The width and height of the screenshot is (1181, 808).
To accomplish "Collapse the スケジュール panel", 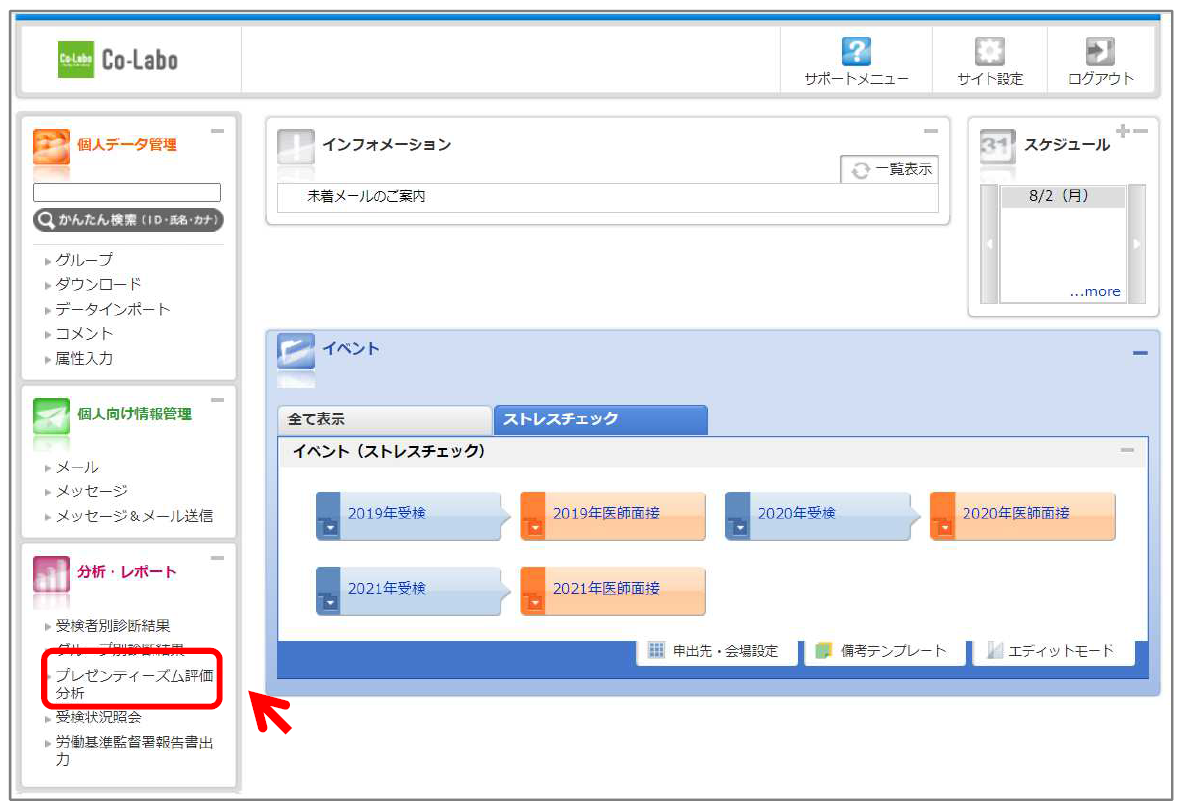I will pos(1140,131).
